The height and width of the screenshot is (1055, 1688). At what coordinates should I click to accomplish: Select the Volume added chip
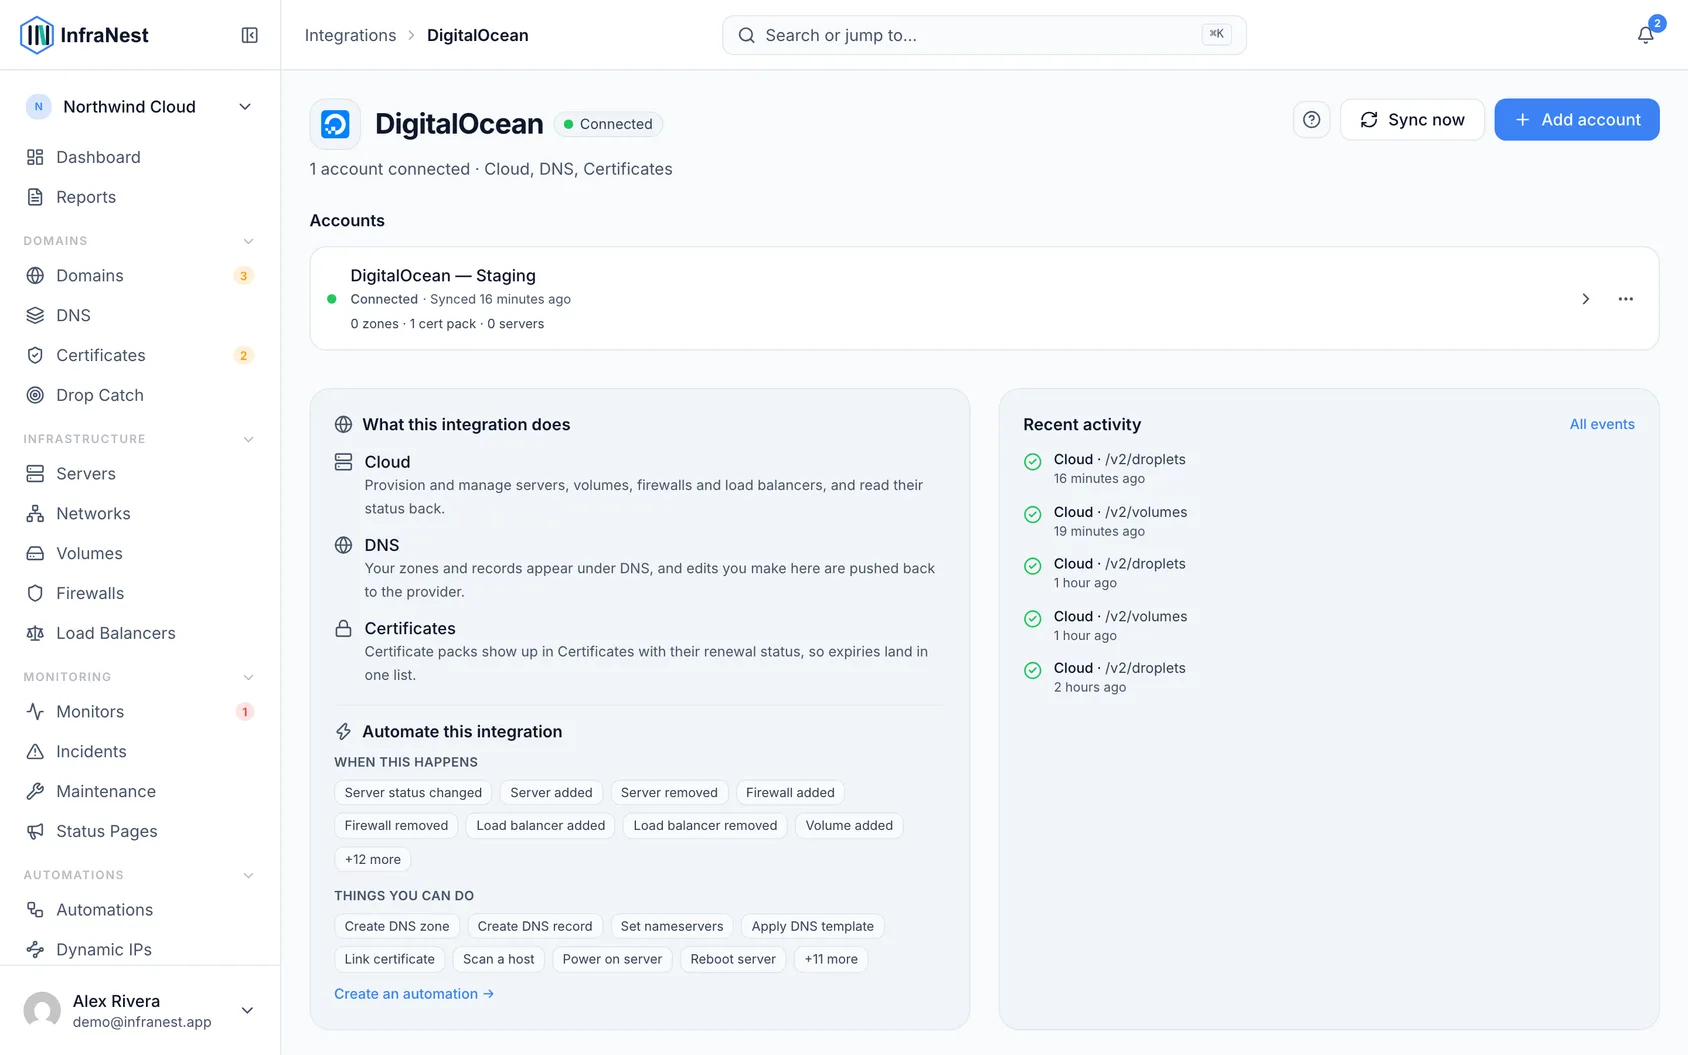coord(849,826)
